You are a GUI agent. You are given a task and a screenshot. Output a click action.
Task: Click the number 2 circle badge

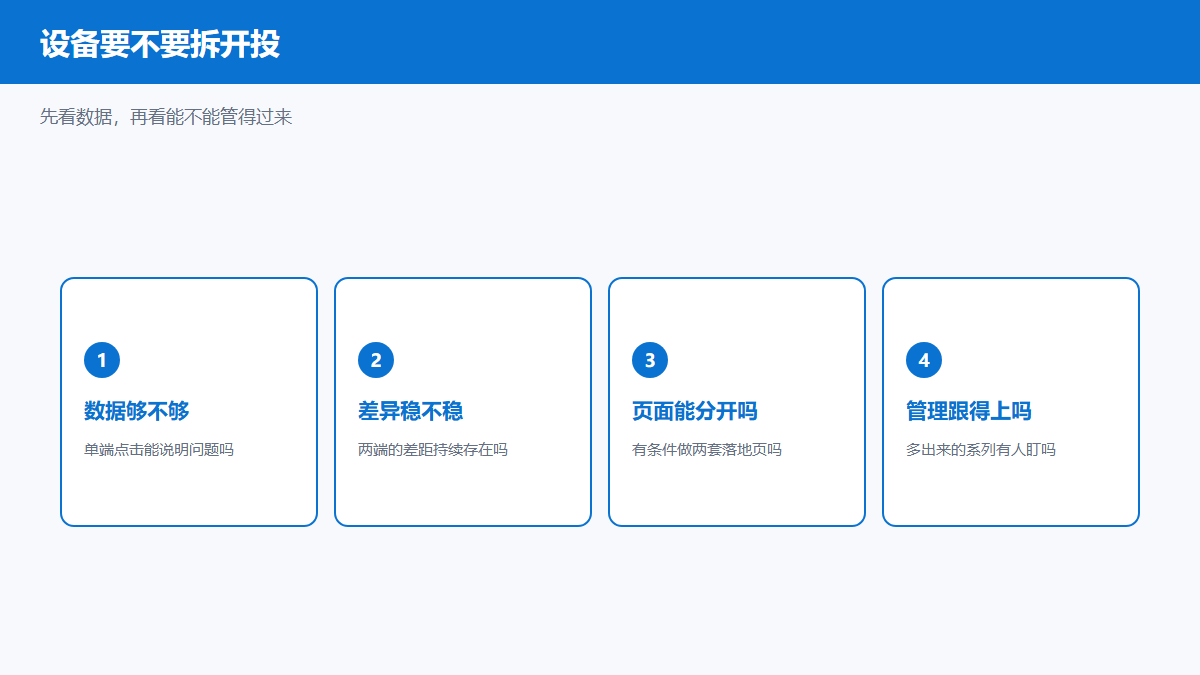[376, 360]
